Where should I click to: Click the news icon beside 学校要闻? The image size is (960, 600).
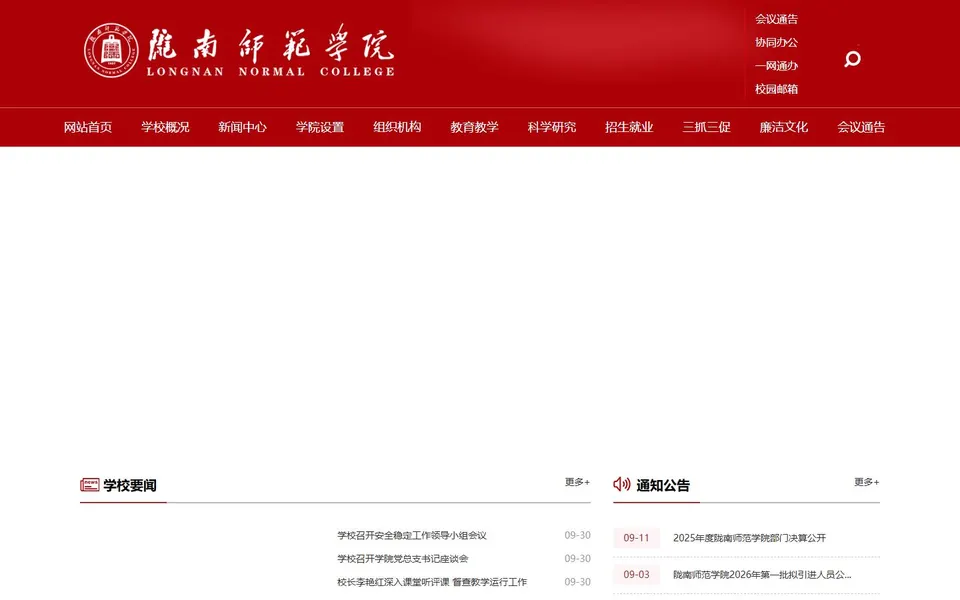pyautogui.click(x=89, y=485)
